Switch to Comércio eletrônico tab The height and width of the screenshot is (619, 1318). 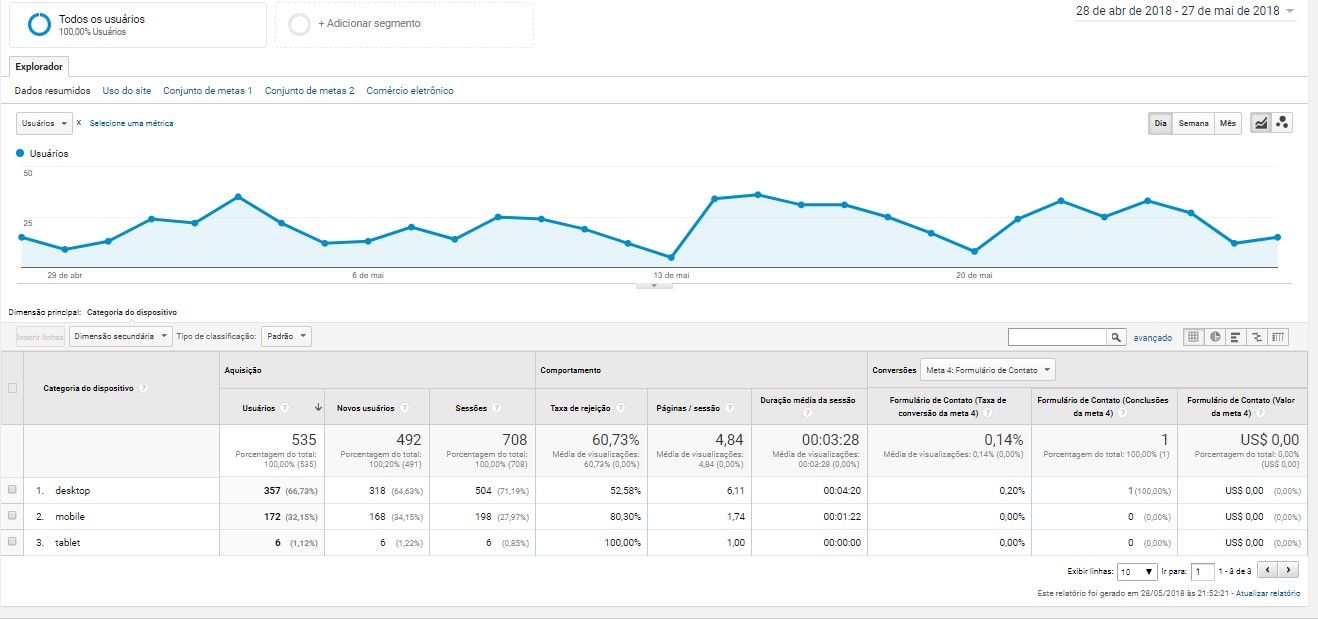pos(410,91)
